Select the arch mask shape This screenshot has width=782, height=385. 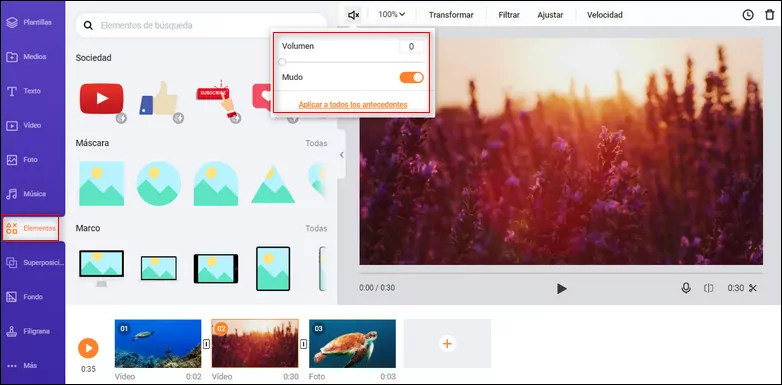pos(216,184)
